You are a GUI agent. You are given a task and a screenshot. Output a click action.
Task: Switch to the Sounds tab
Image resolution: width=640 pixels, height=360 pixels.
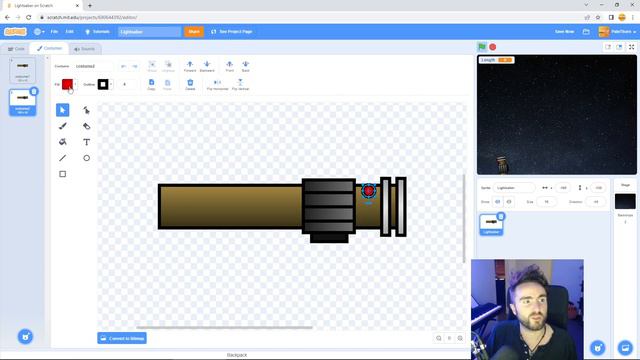click(x=84, y=49)
